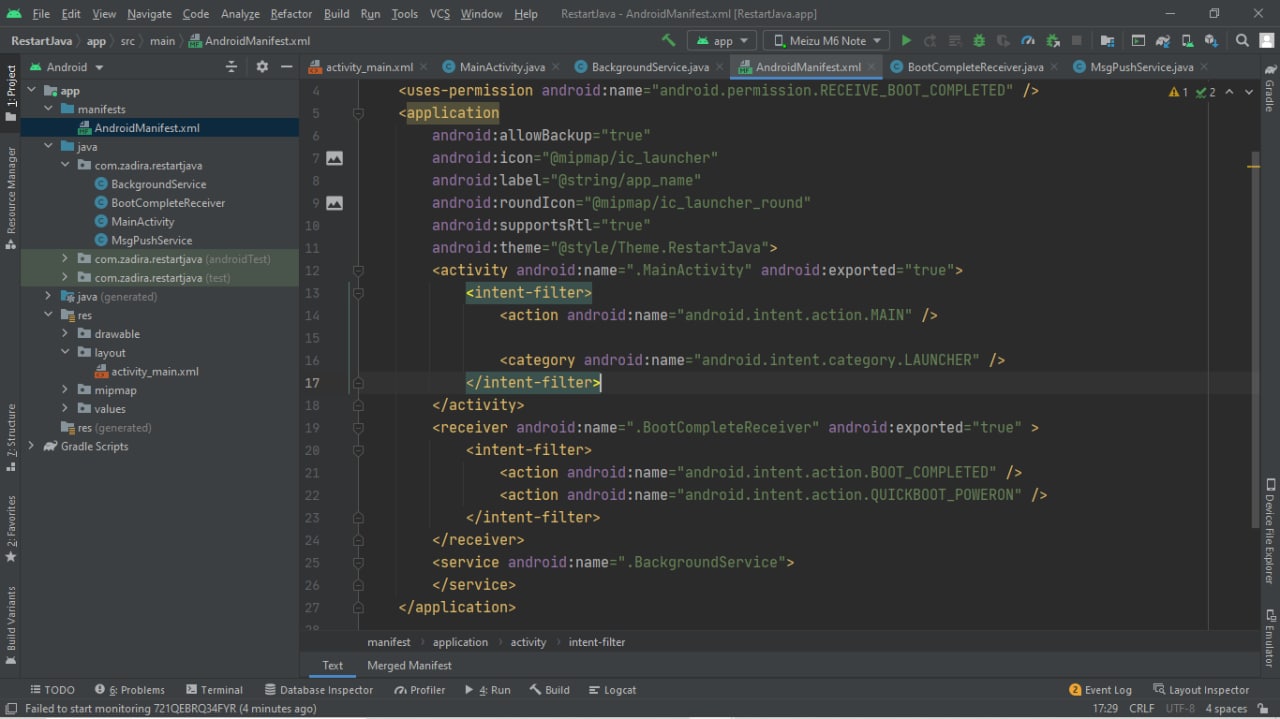Screen dimensions: 1280x719
Task: Switch to the Merged Manifest tab
Action: (409, 665)
